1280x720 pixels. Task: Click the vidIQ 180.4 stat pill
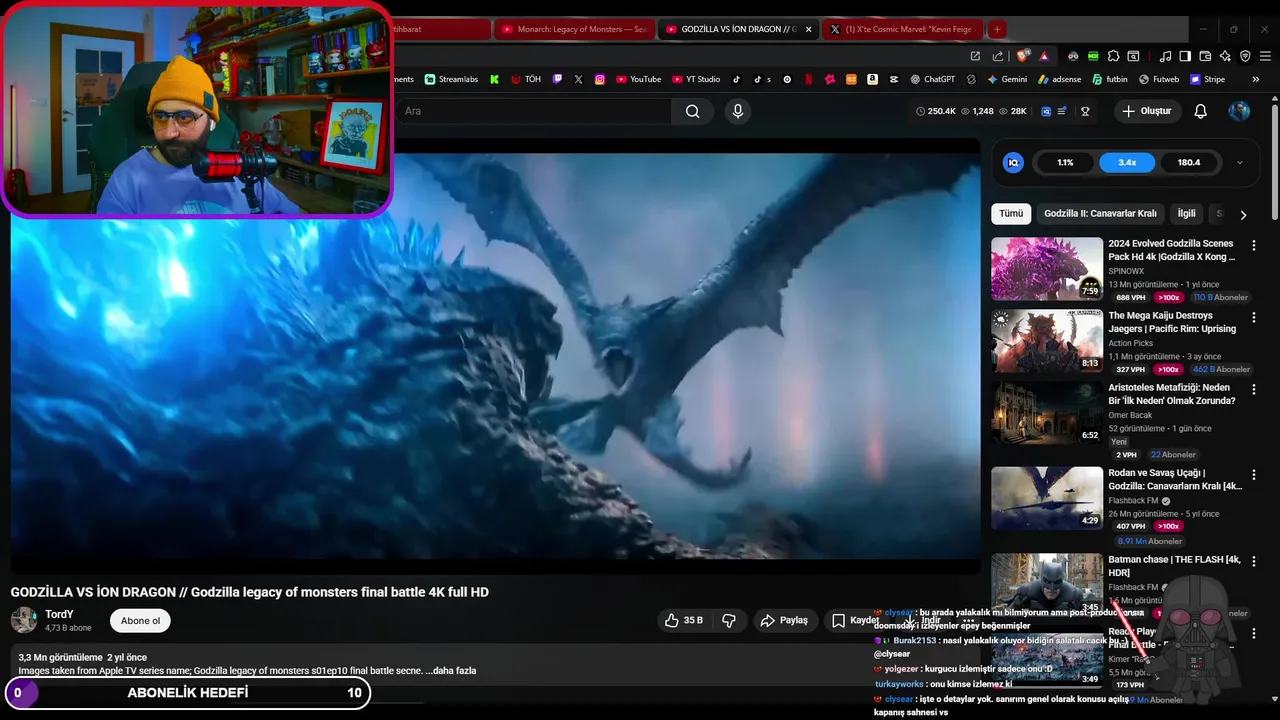1189,162
